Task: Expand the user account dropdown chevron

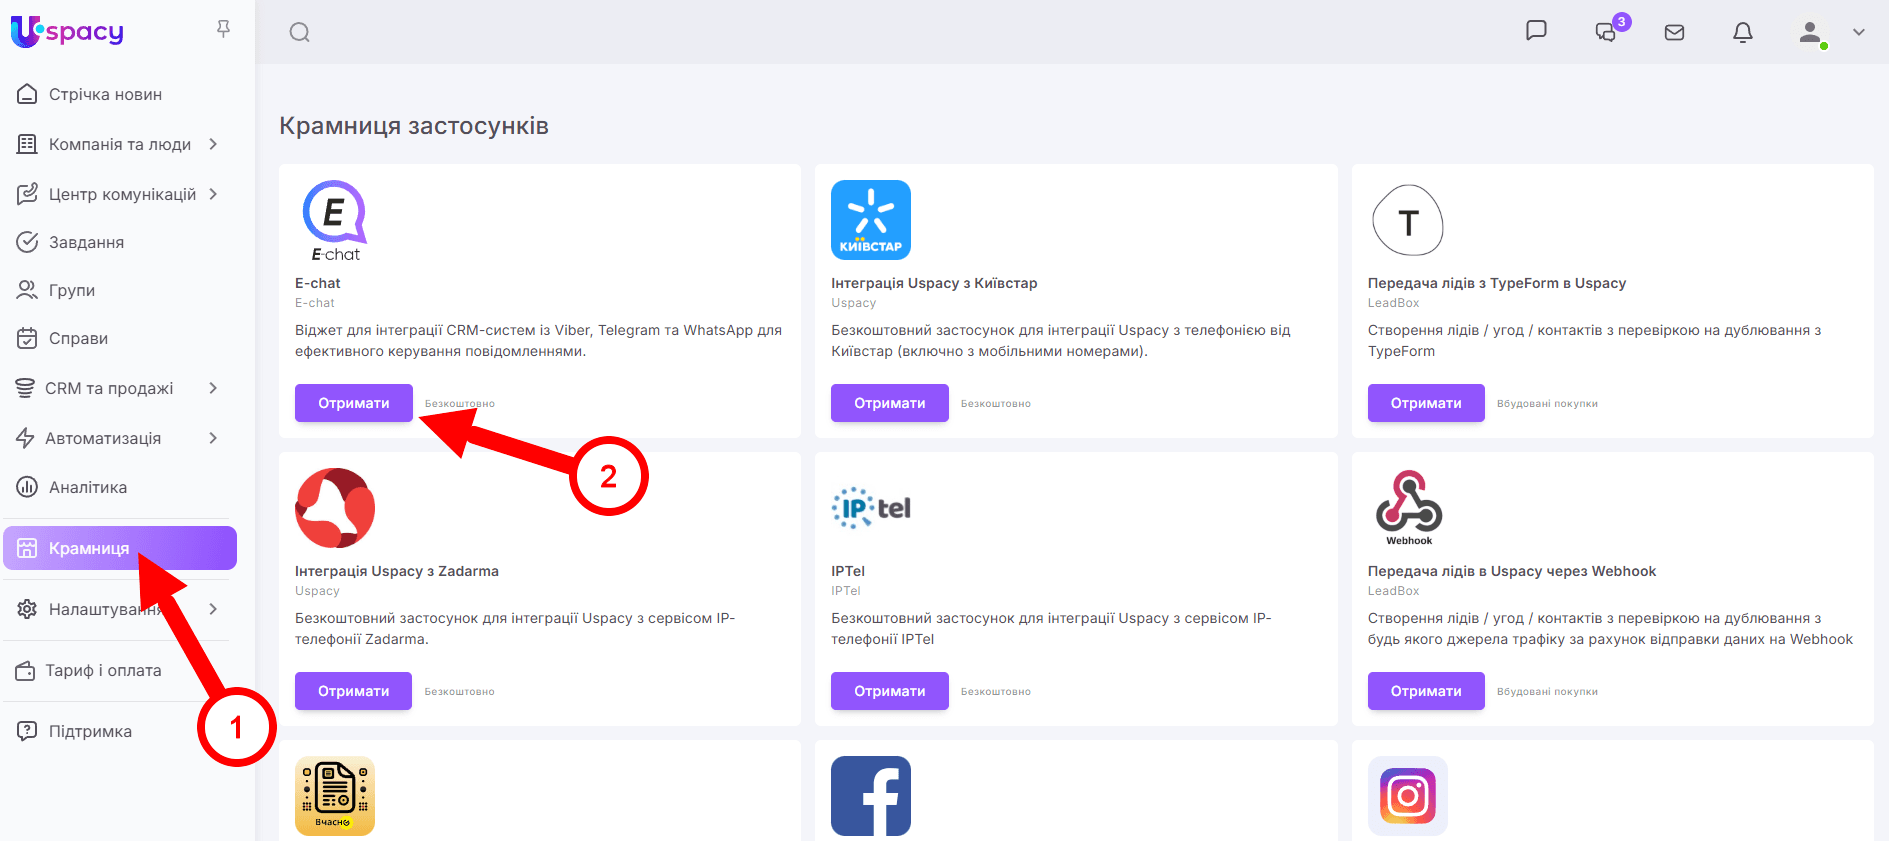Action: point(1859,32)
